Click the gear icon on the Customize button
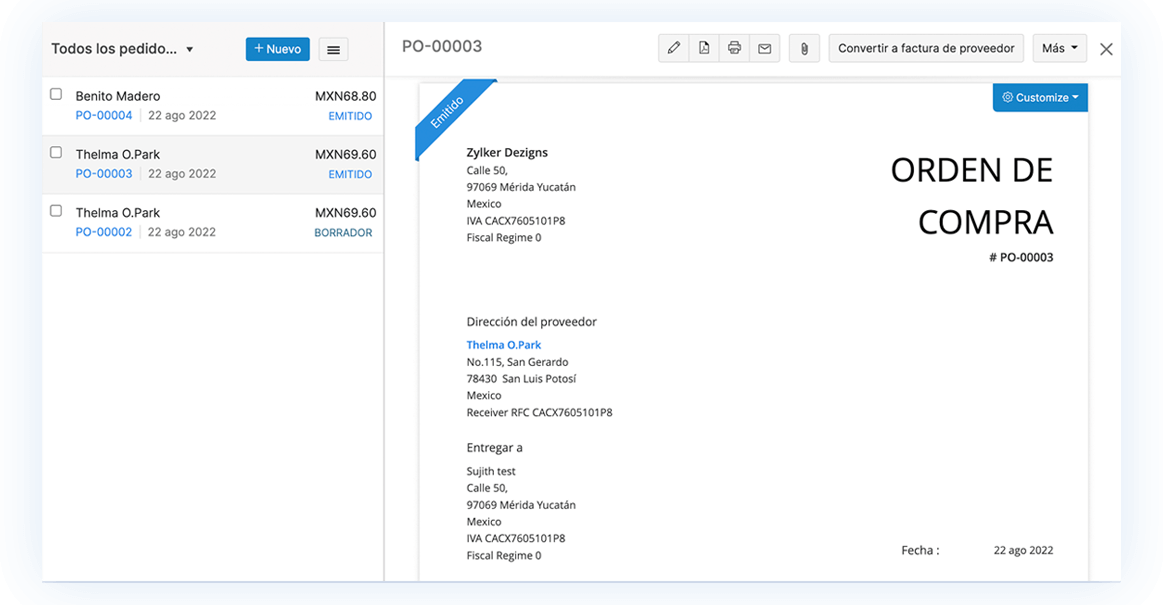The height and width of the screenshot is (605, 1163). pyautogui.click(x=1008, y=97)
